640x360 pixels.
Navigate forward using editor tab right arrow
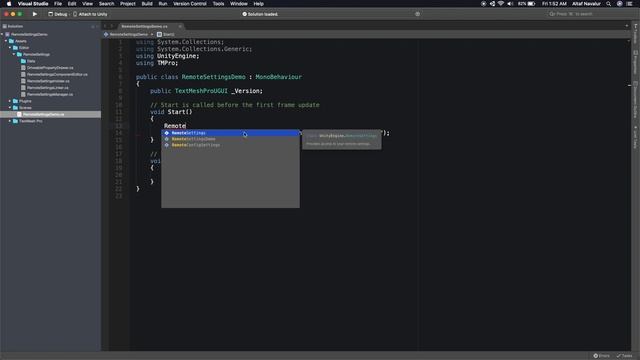[x=112, y=26]
